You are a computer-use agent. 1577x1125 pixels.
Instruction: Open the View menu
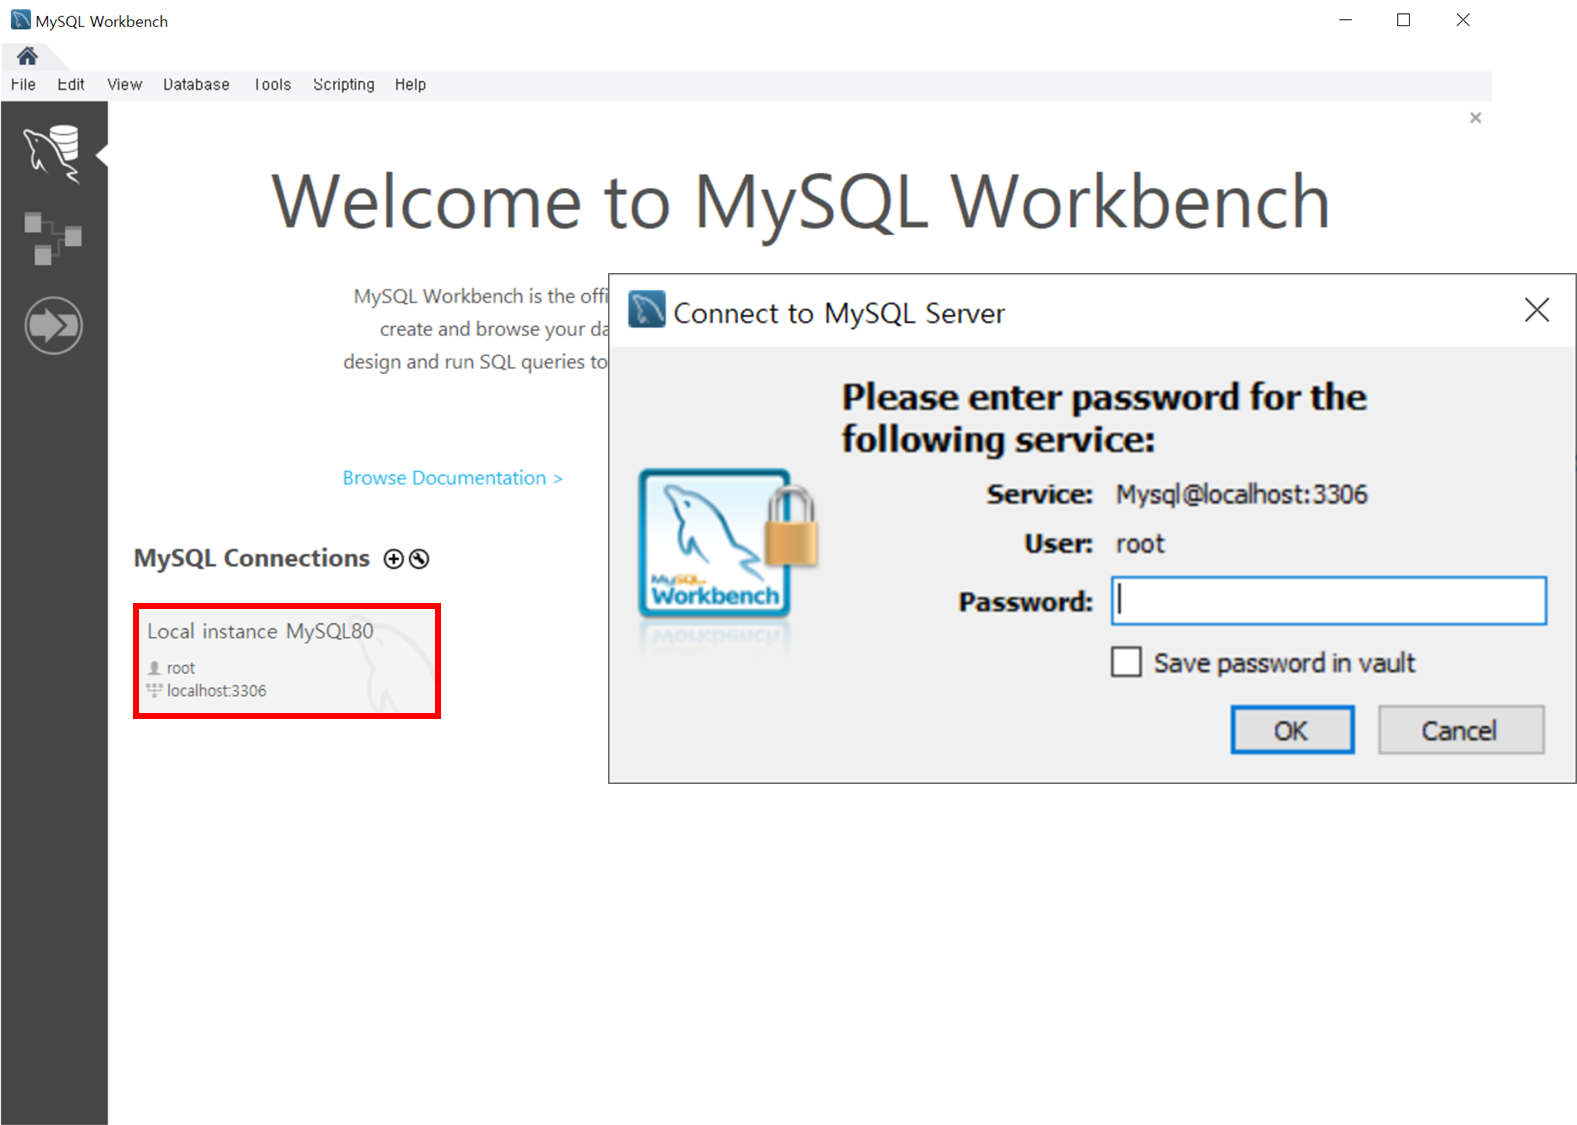pyautogui.click(x=124, y=85)
